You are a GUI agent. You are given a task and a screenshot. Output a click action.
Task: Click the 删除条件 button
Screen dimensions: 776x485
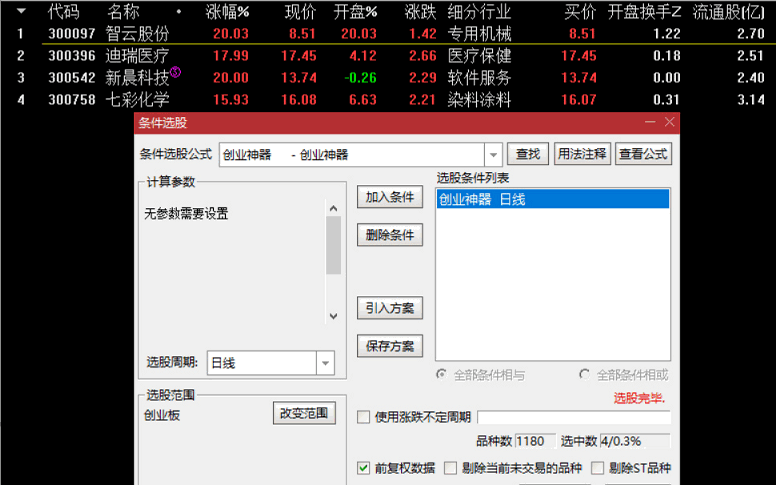390,235
